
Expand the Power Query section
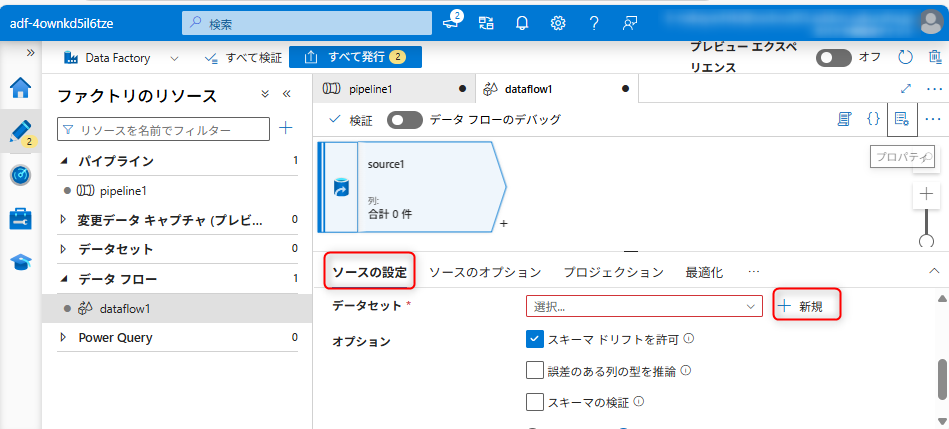[x=63, y=338]
